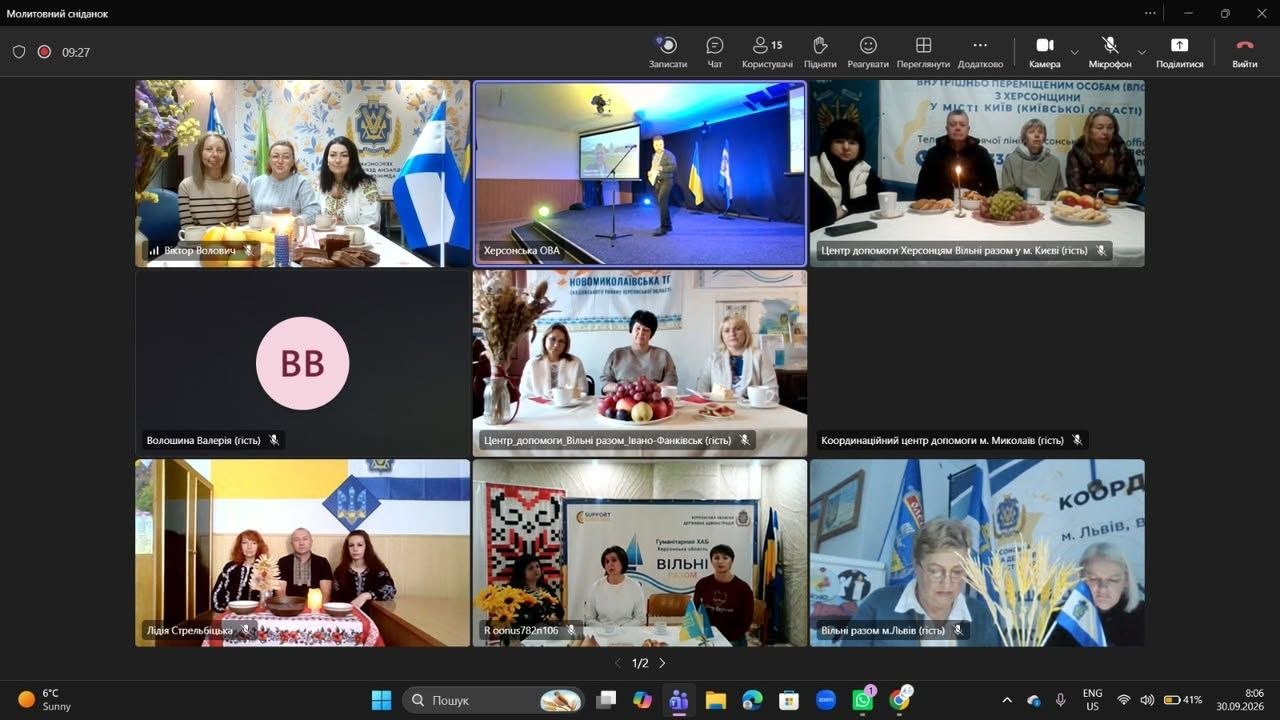The height and width of the screenshot is (720, 1280).
Task: Launch Copilot from the taskbar
Action: pyautogui.click(x=642, y=700)
